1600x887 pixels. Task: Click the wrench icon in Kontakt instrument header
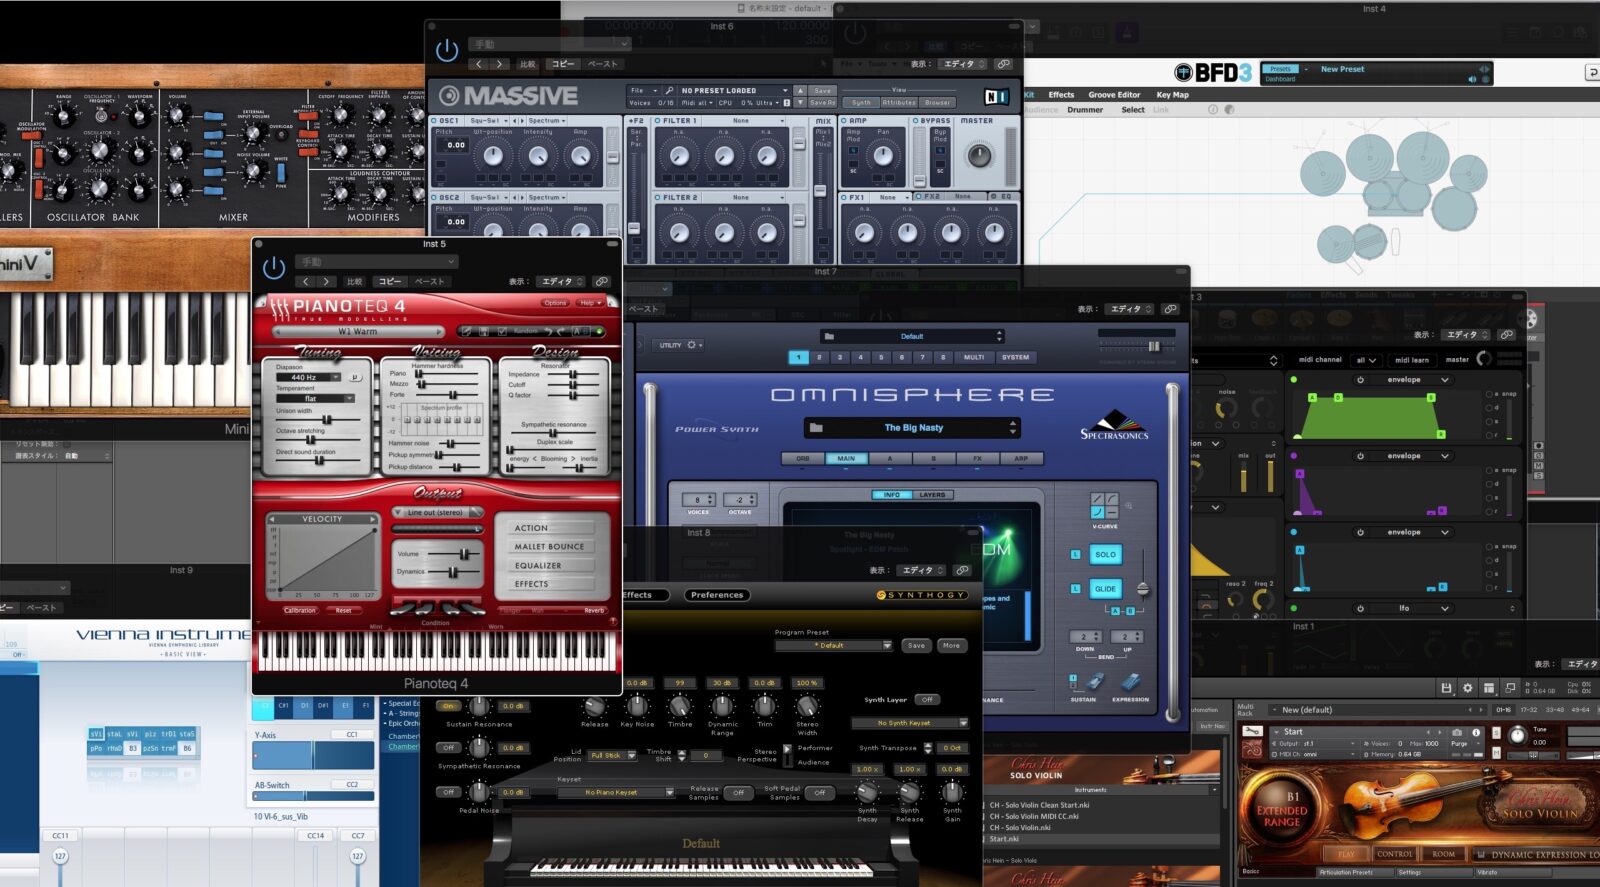tap(1252, 732)
